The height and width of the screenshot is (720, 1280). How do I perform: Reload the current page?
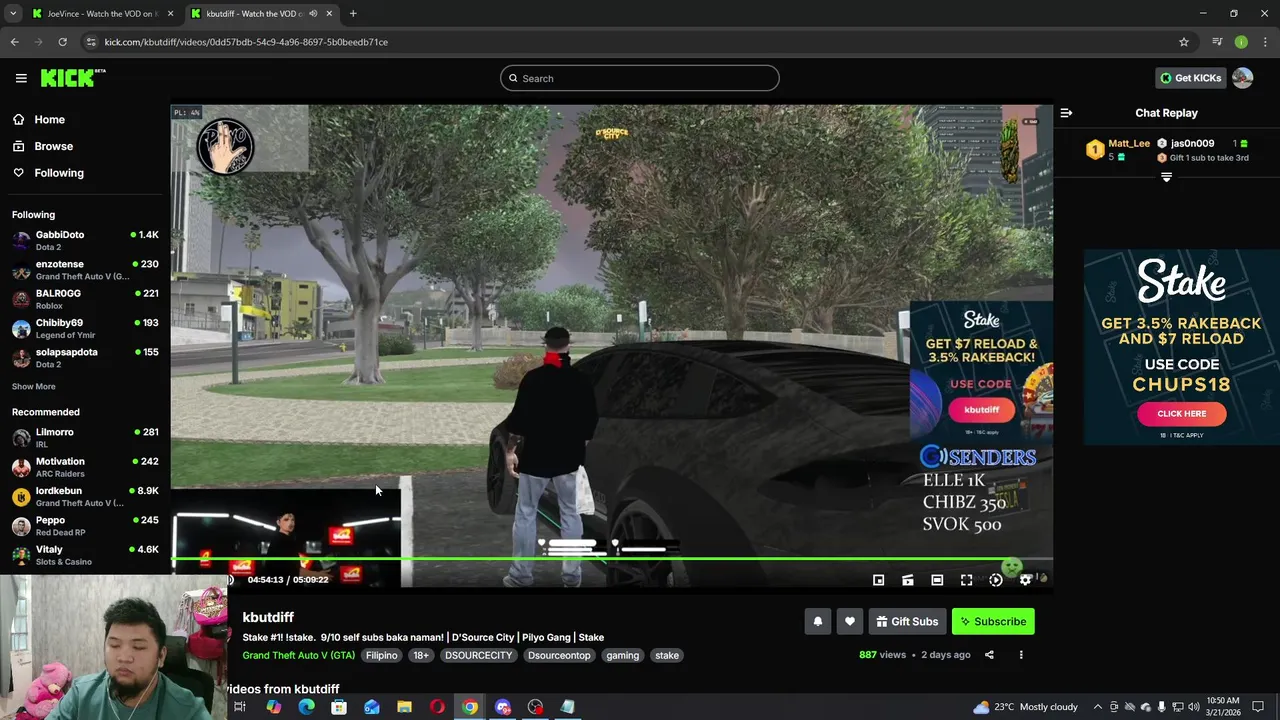62,42
